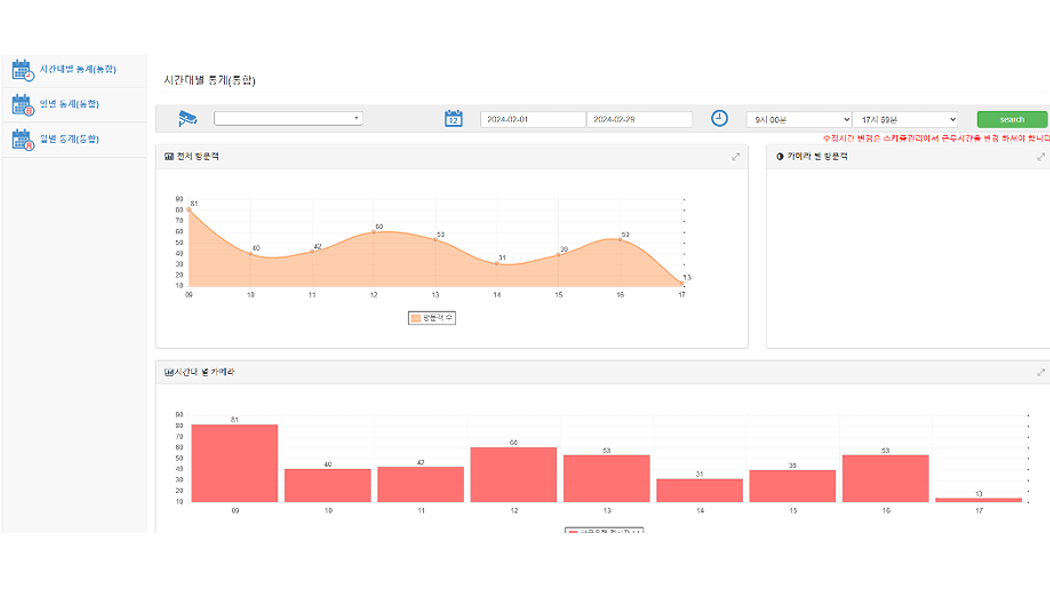This screenshot has width=1050, height=591.
Task: Click the hourly statistics calendar-clock sidebar icon
Action: click(x=22, y=70)
